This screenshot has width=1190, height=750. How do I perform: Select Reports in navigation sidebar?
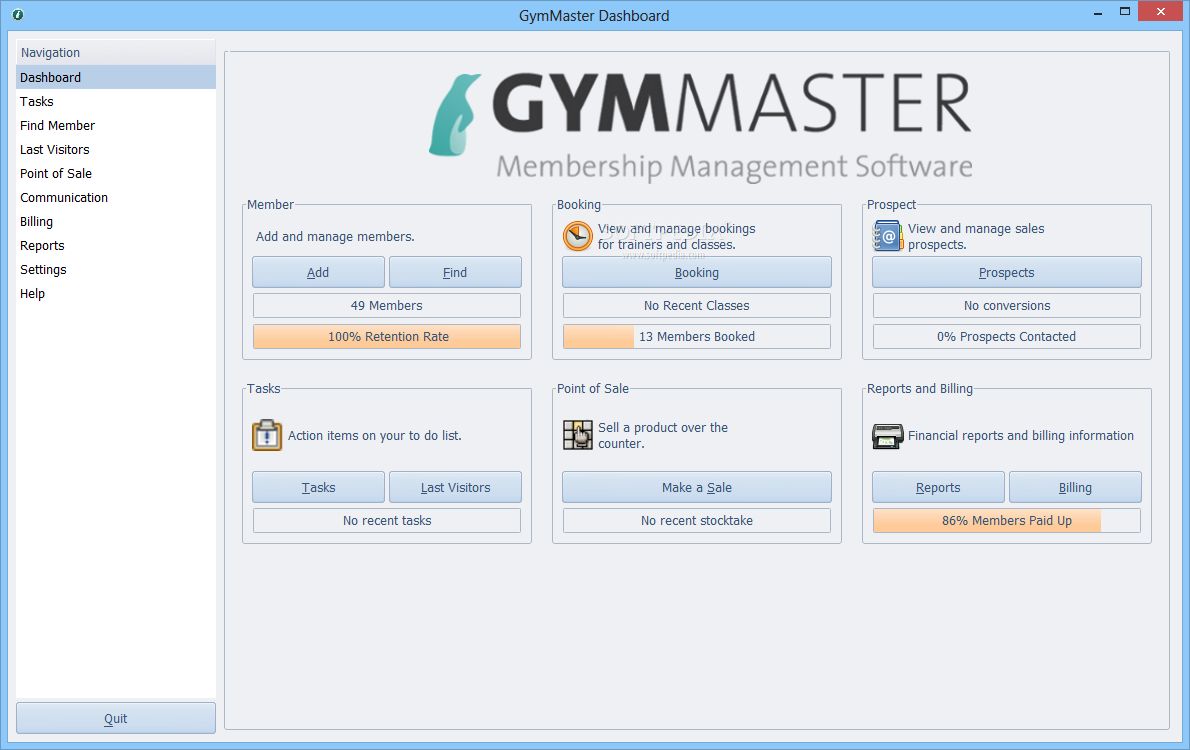[x=115, y=246]
